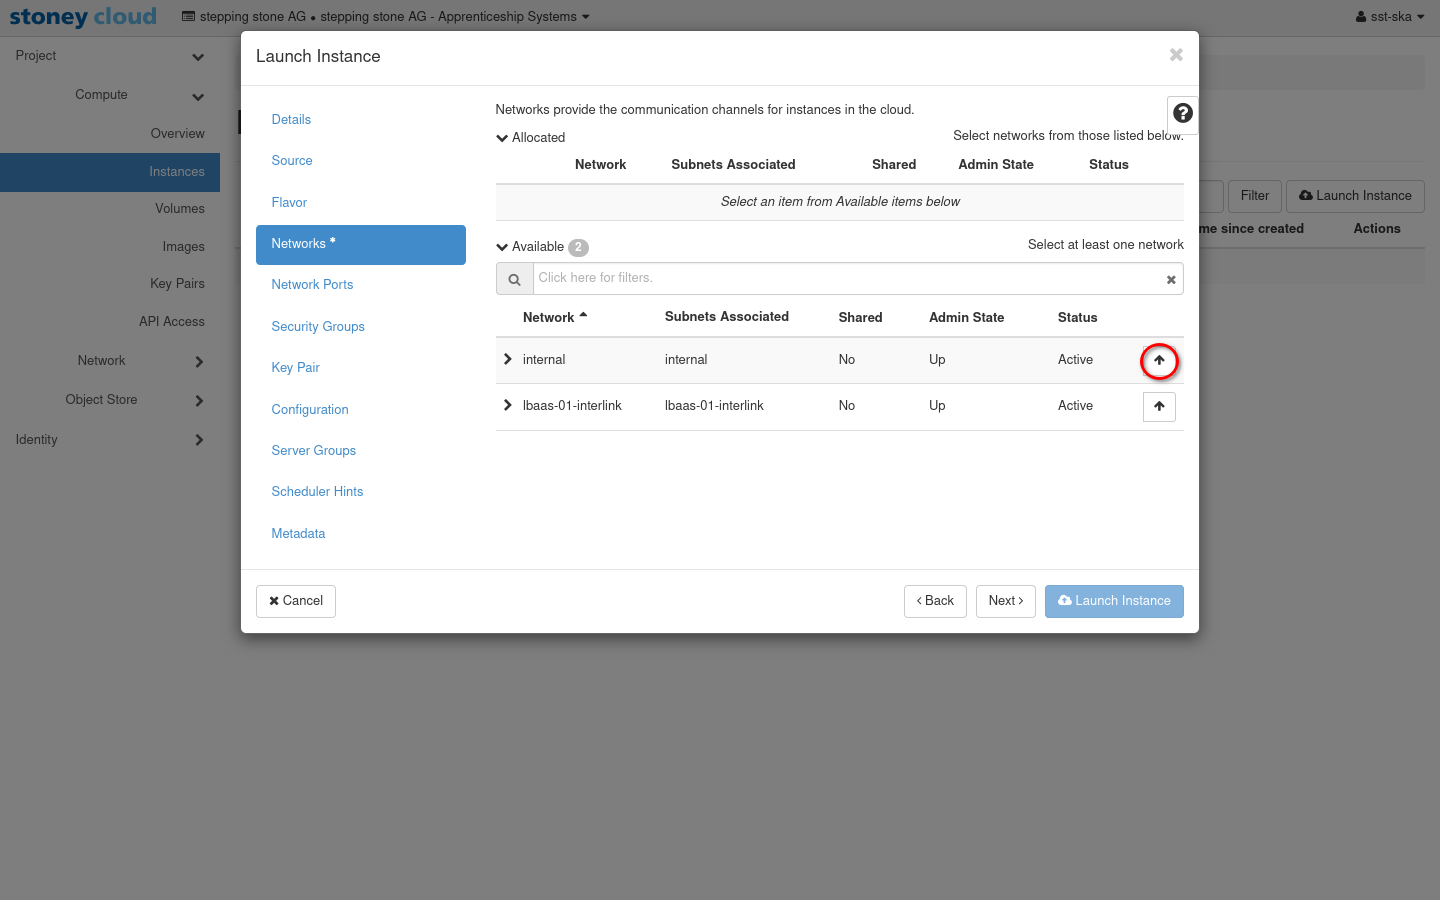Open the project selector dropdown
The image size is (1440, 900).
386,17
